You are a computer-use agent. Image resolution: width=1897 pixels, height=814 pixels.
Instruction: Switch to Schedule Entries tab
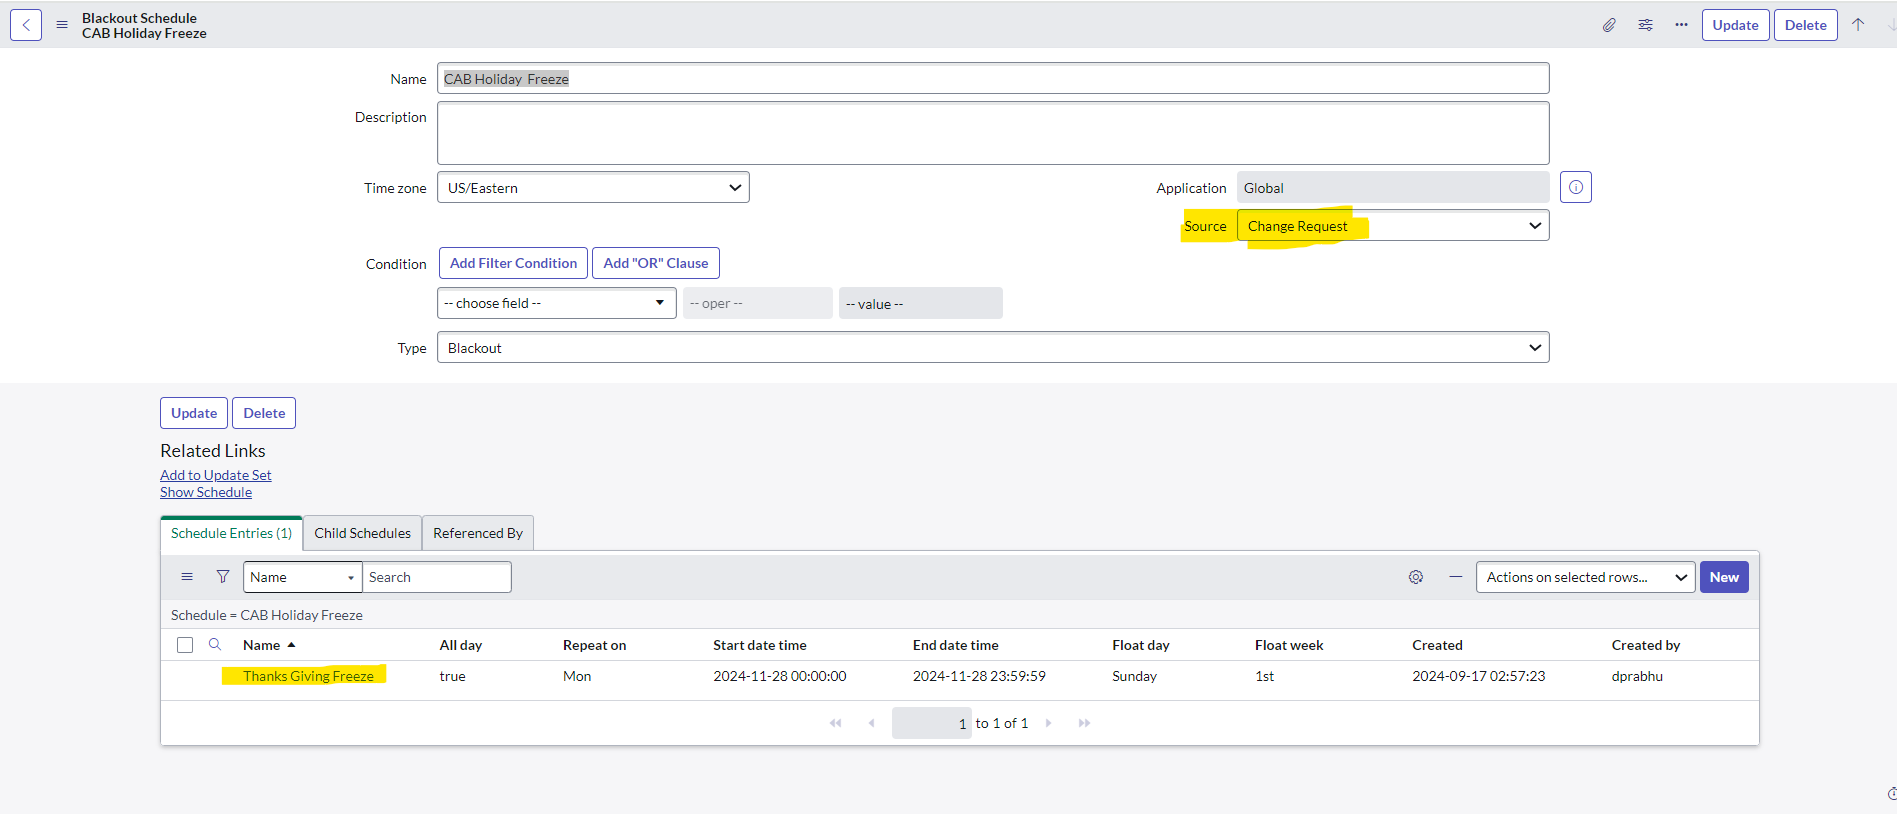pyautogui.click(x=231, y=533)
